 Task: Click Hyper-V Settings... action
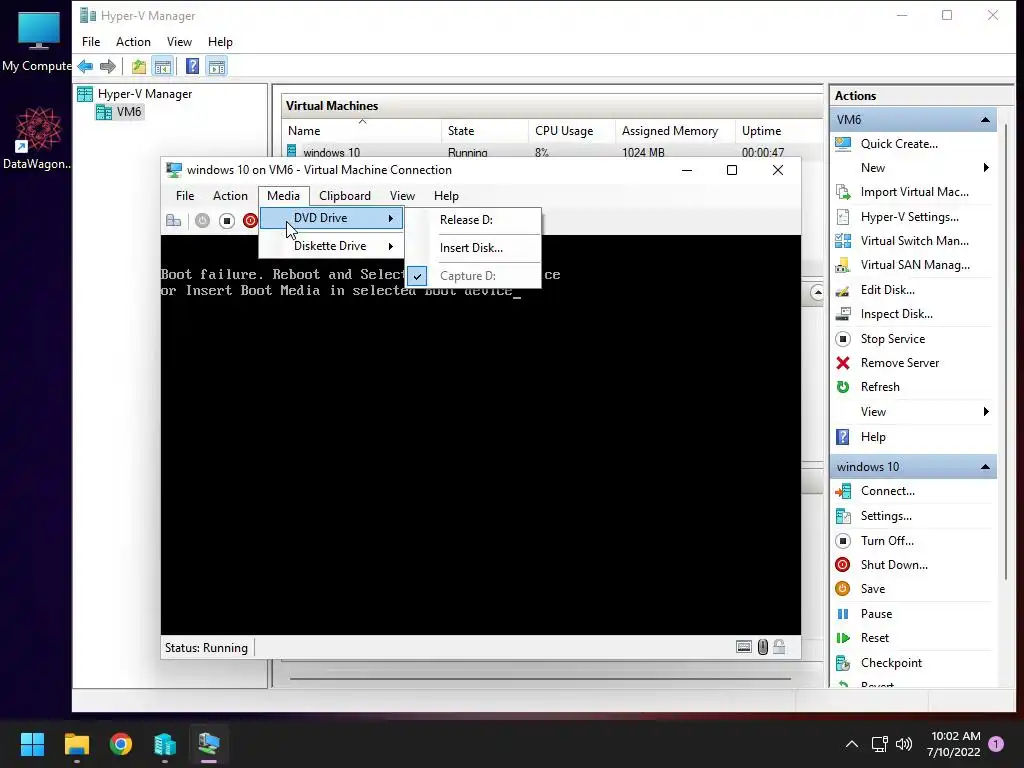pos(909,217)
